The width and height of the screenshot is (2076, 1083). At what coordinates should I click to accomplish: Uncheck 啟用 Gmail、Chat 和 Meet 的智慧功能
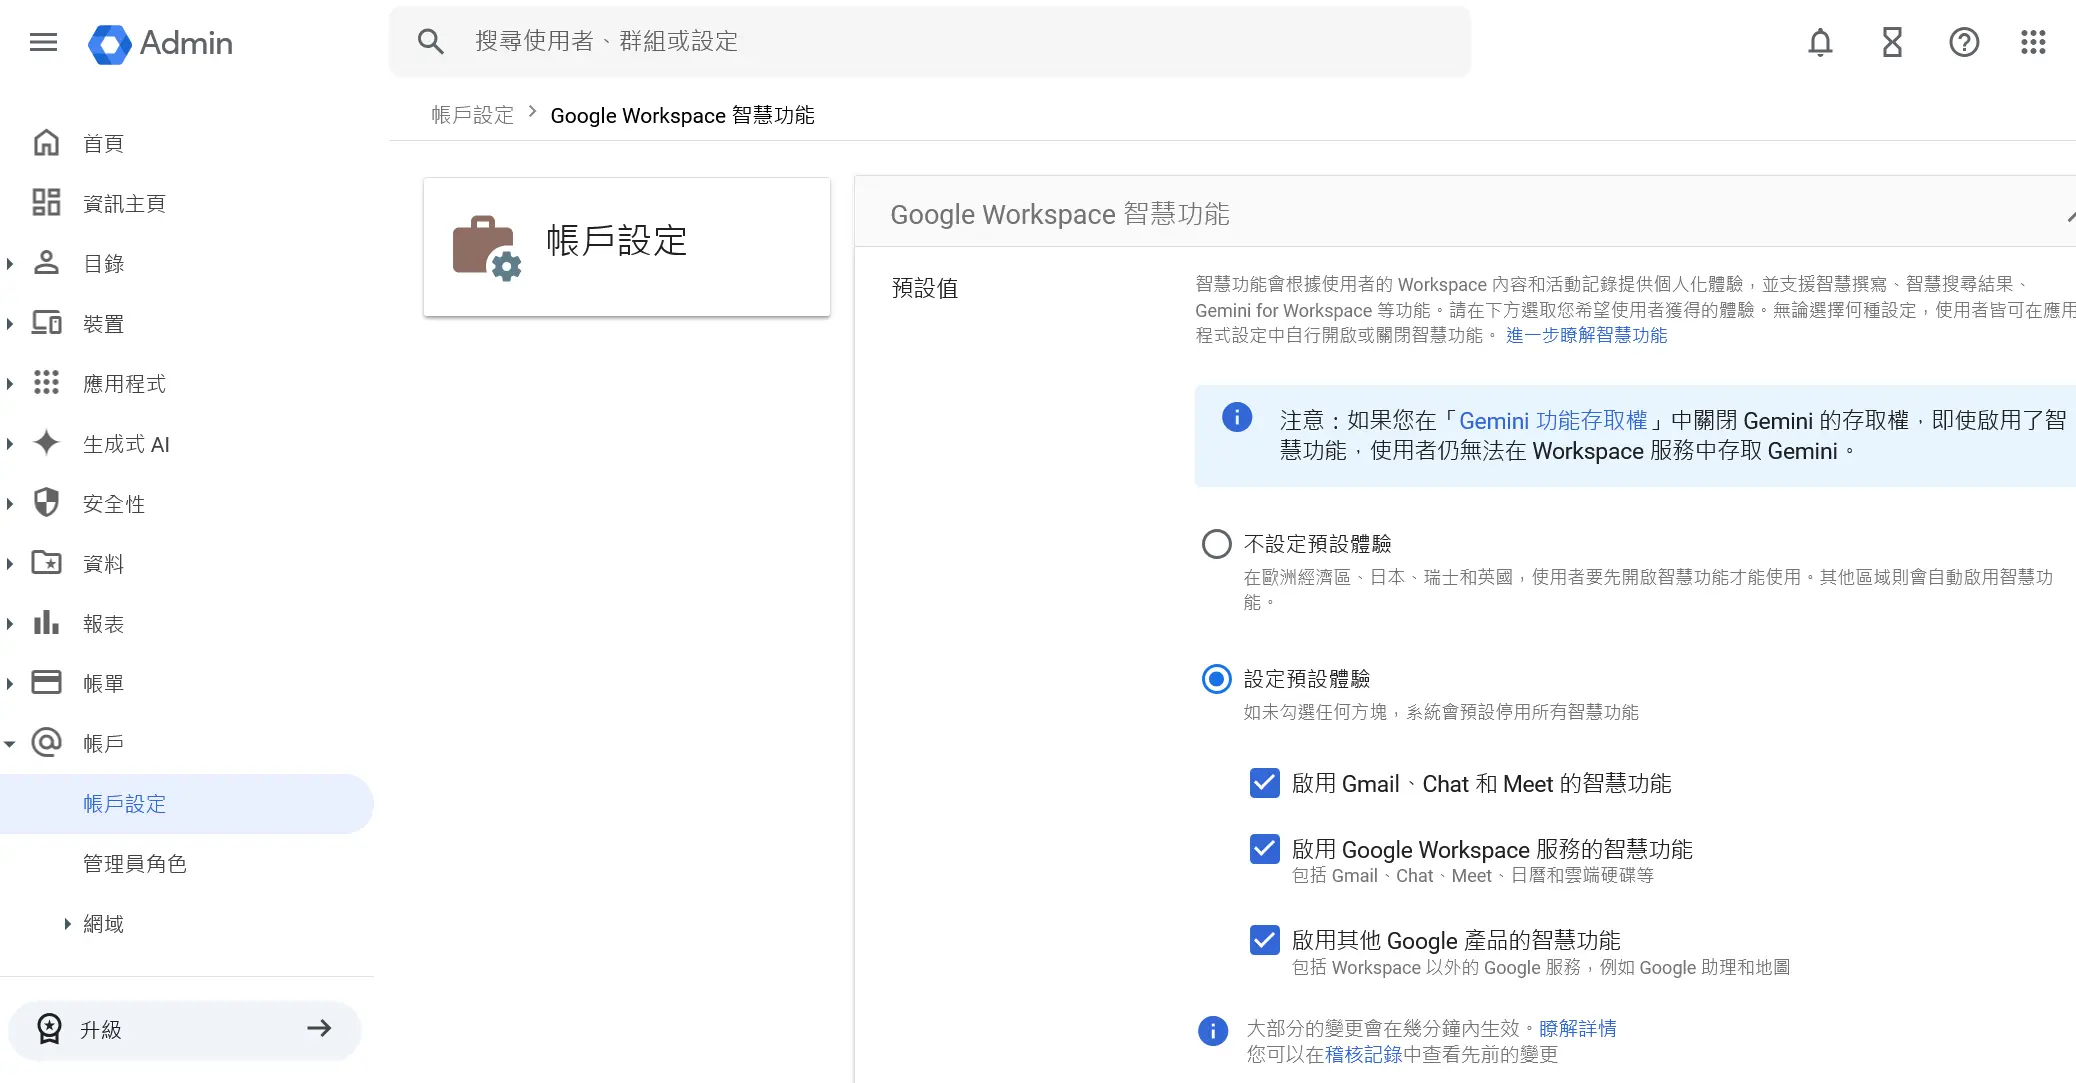point(1265,783)
